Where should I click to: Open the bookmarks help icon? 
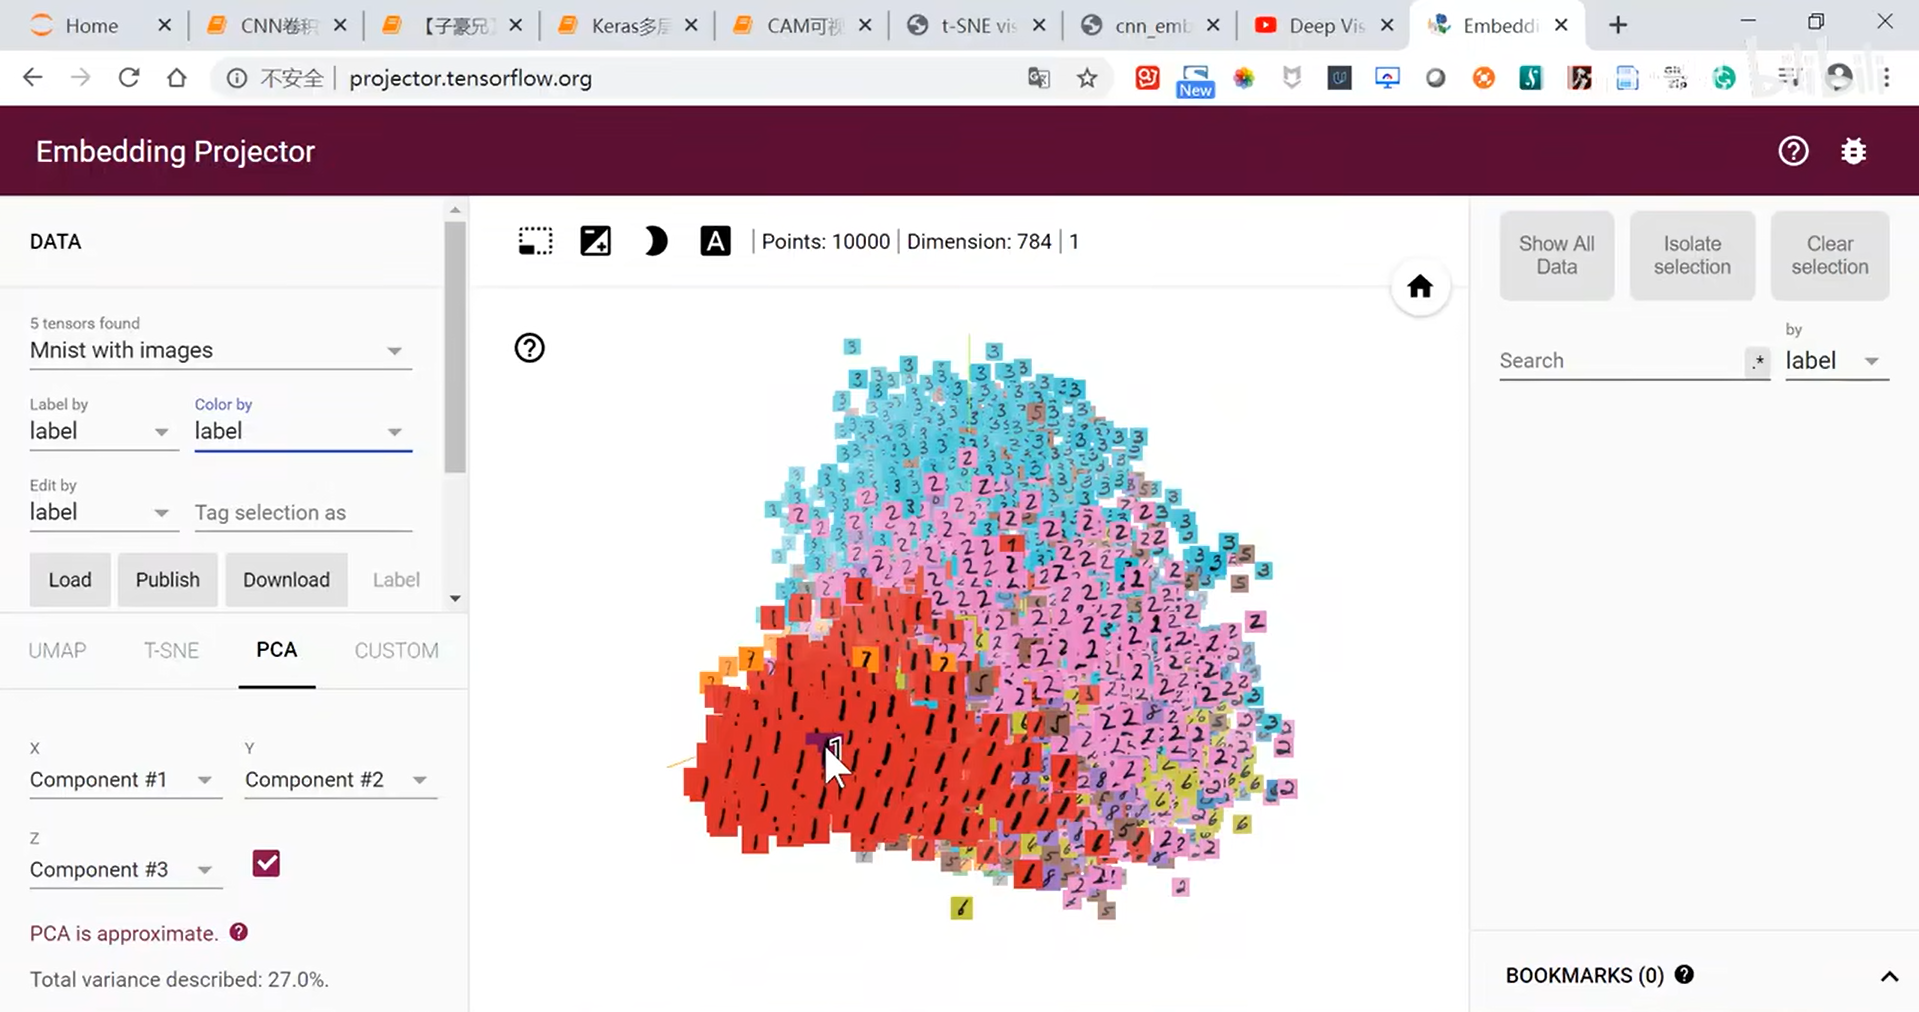tap(1684, 974)
